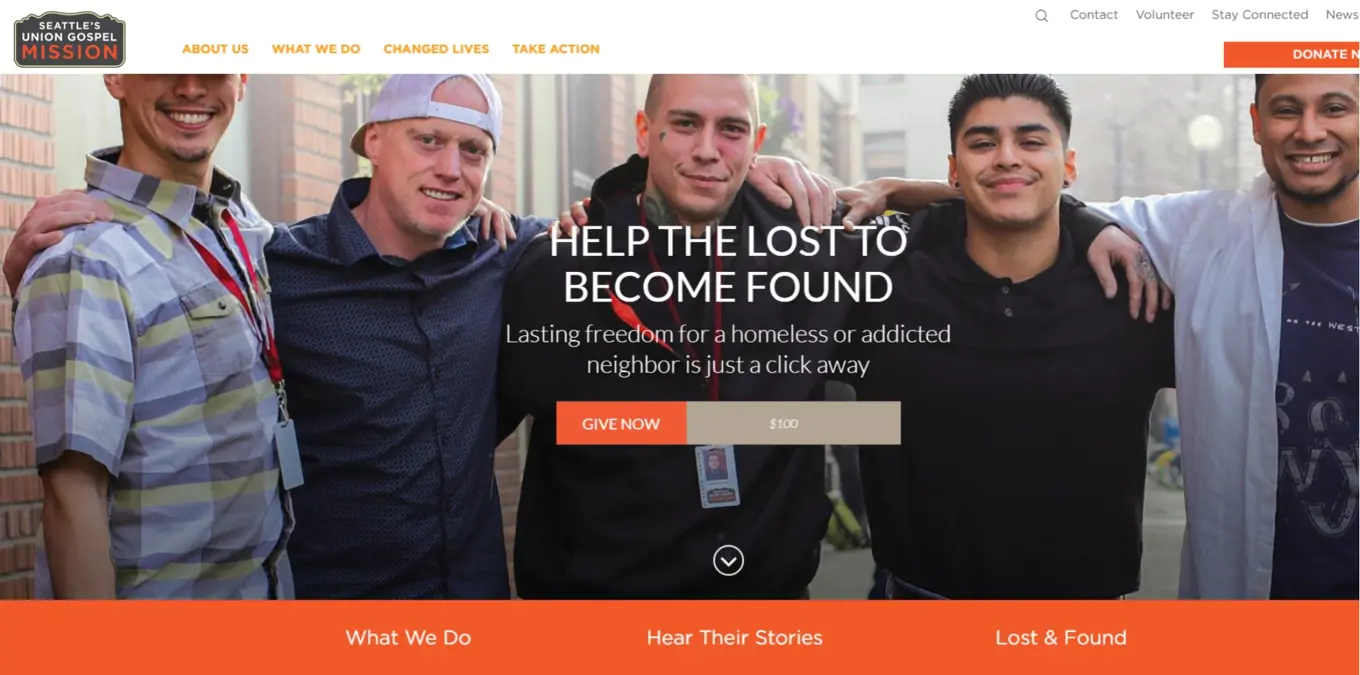The height and width of the screenshot is (675, 1360).
Task: Select Changed Lives in navigation
Action: [x=436, y=49]
